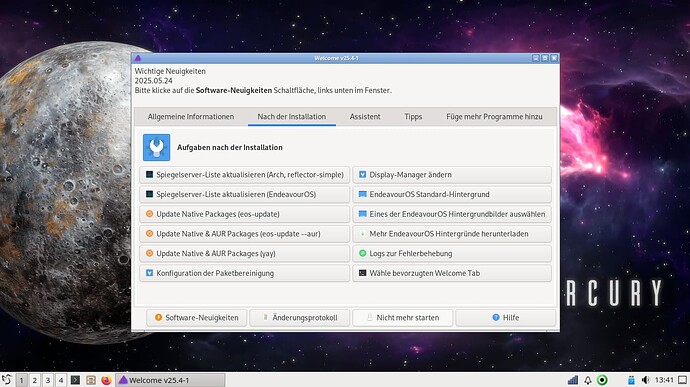Switch to workspace 4
Image resolution: width=690 pixels, height=387 pixels.
click(x=61, y=380)
